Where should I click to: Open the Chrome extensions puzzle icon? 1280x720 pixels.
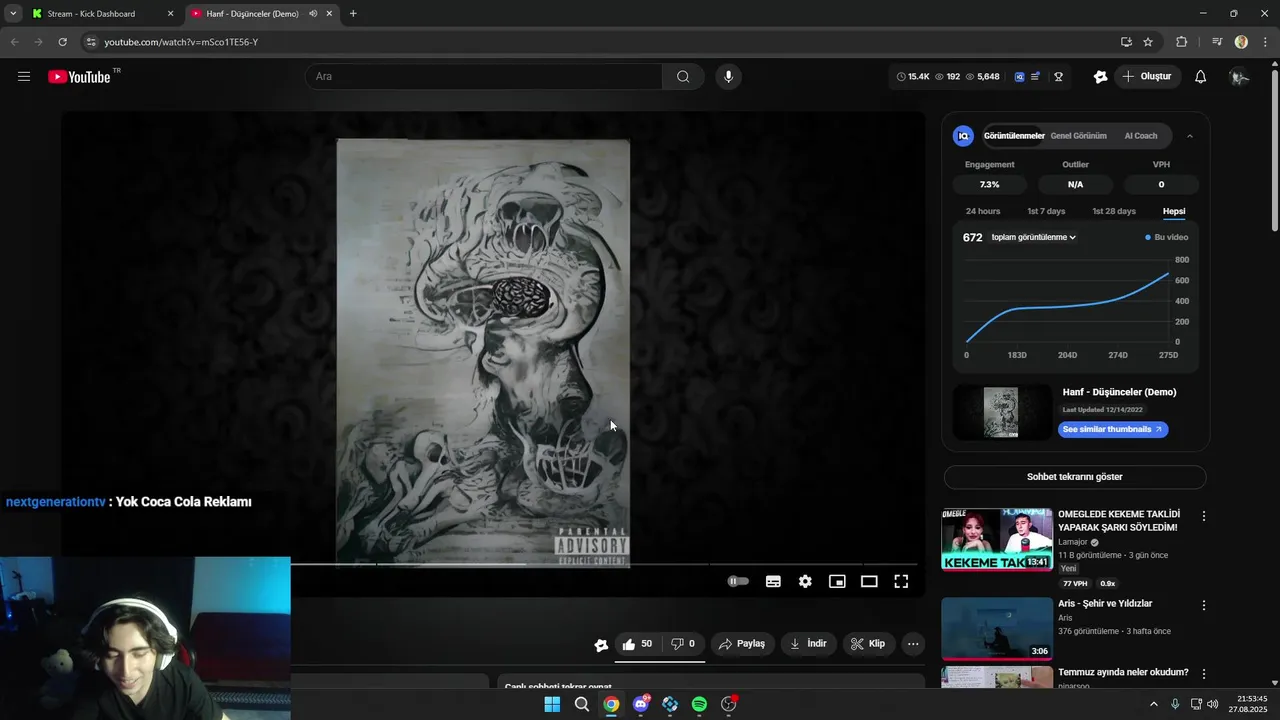tap(1181, 42)
